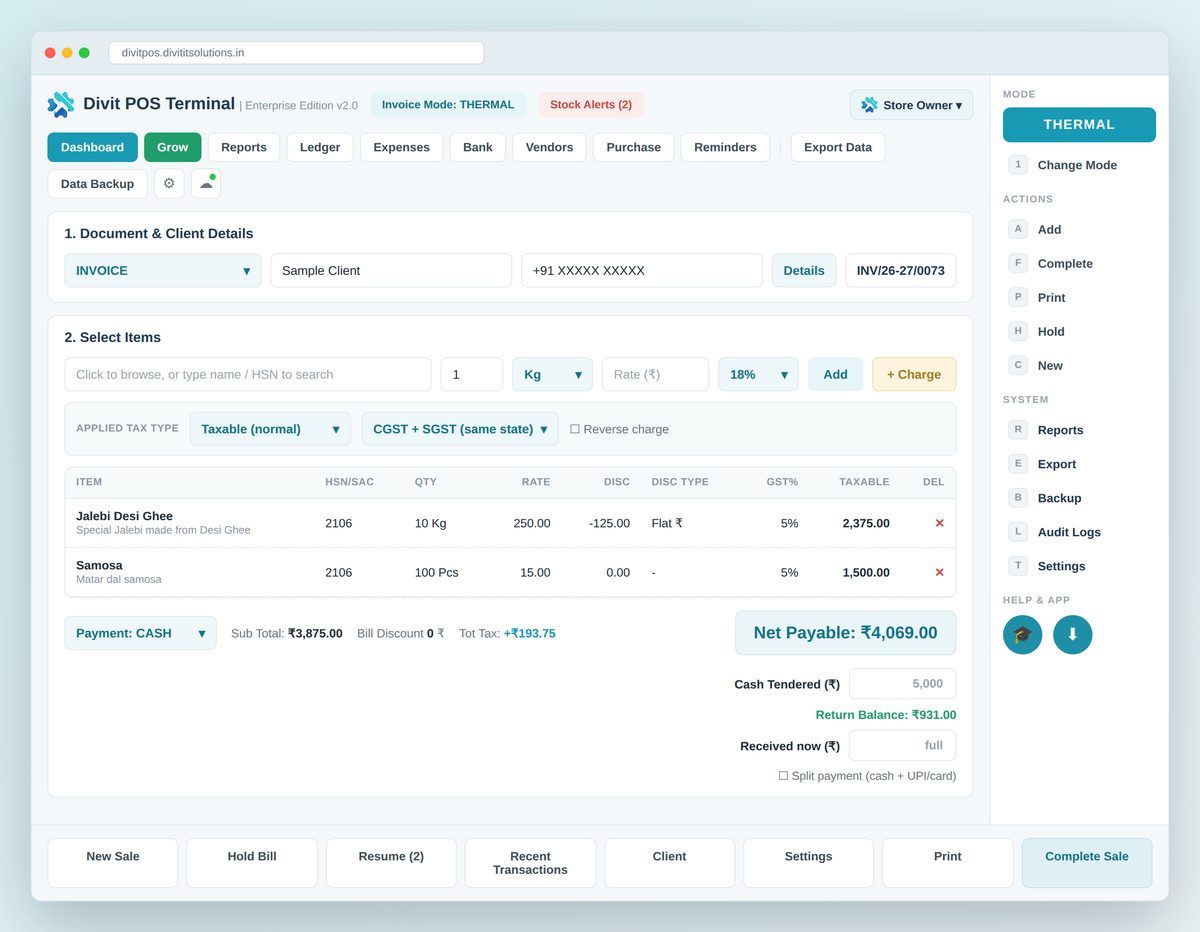Click the Hold Bill button
Image resolution: width=1200 pixels, height=932 pixels.
pos(252,863)
